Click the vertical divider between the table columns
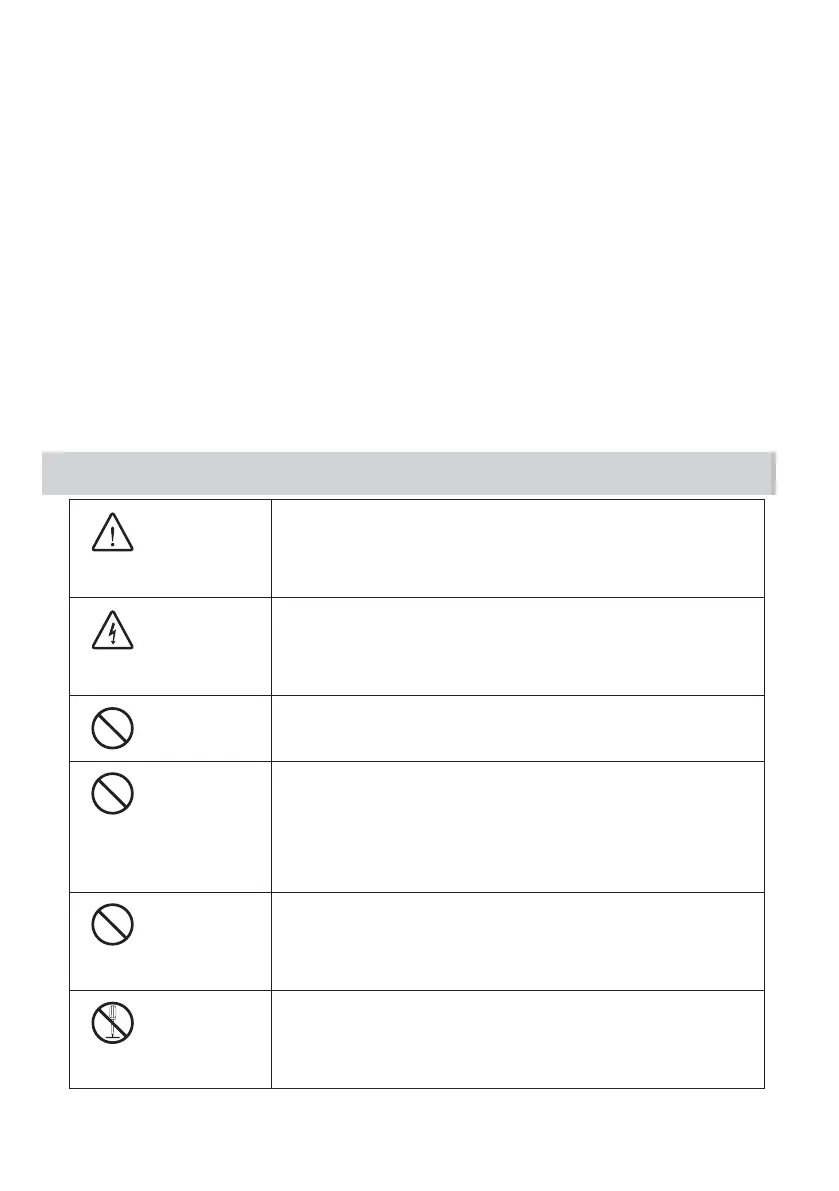The image size is (839, 1191). coord(271,800)
